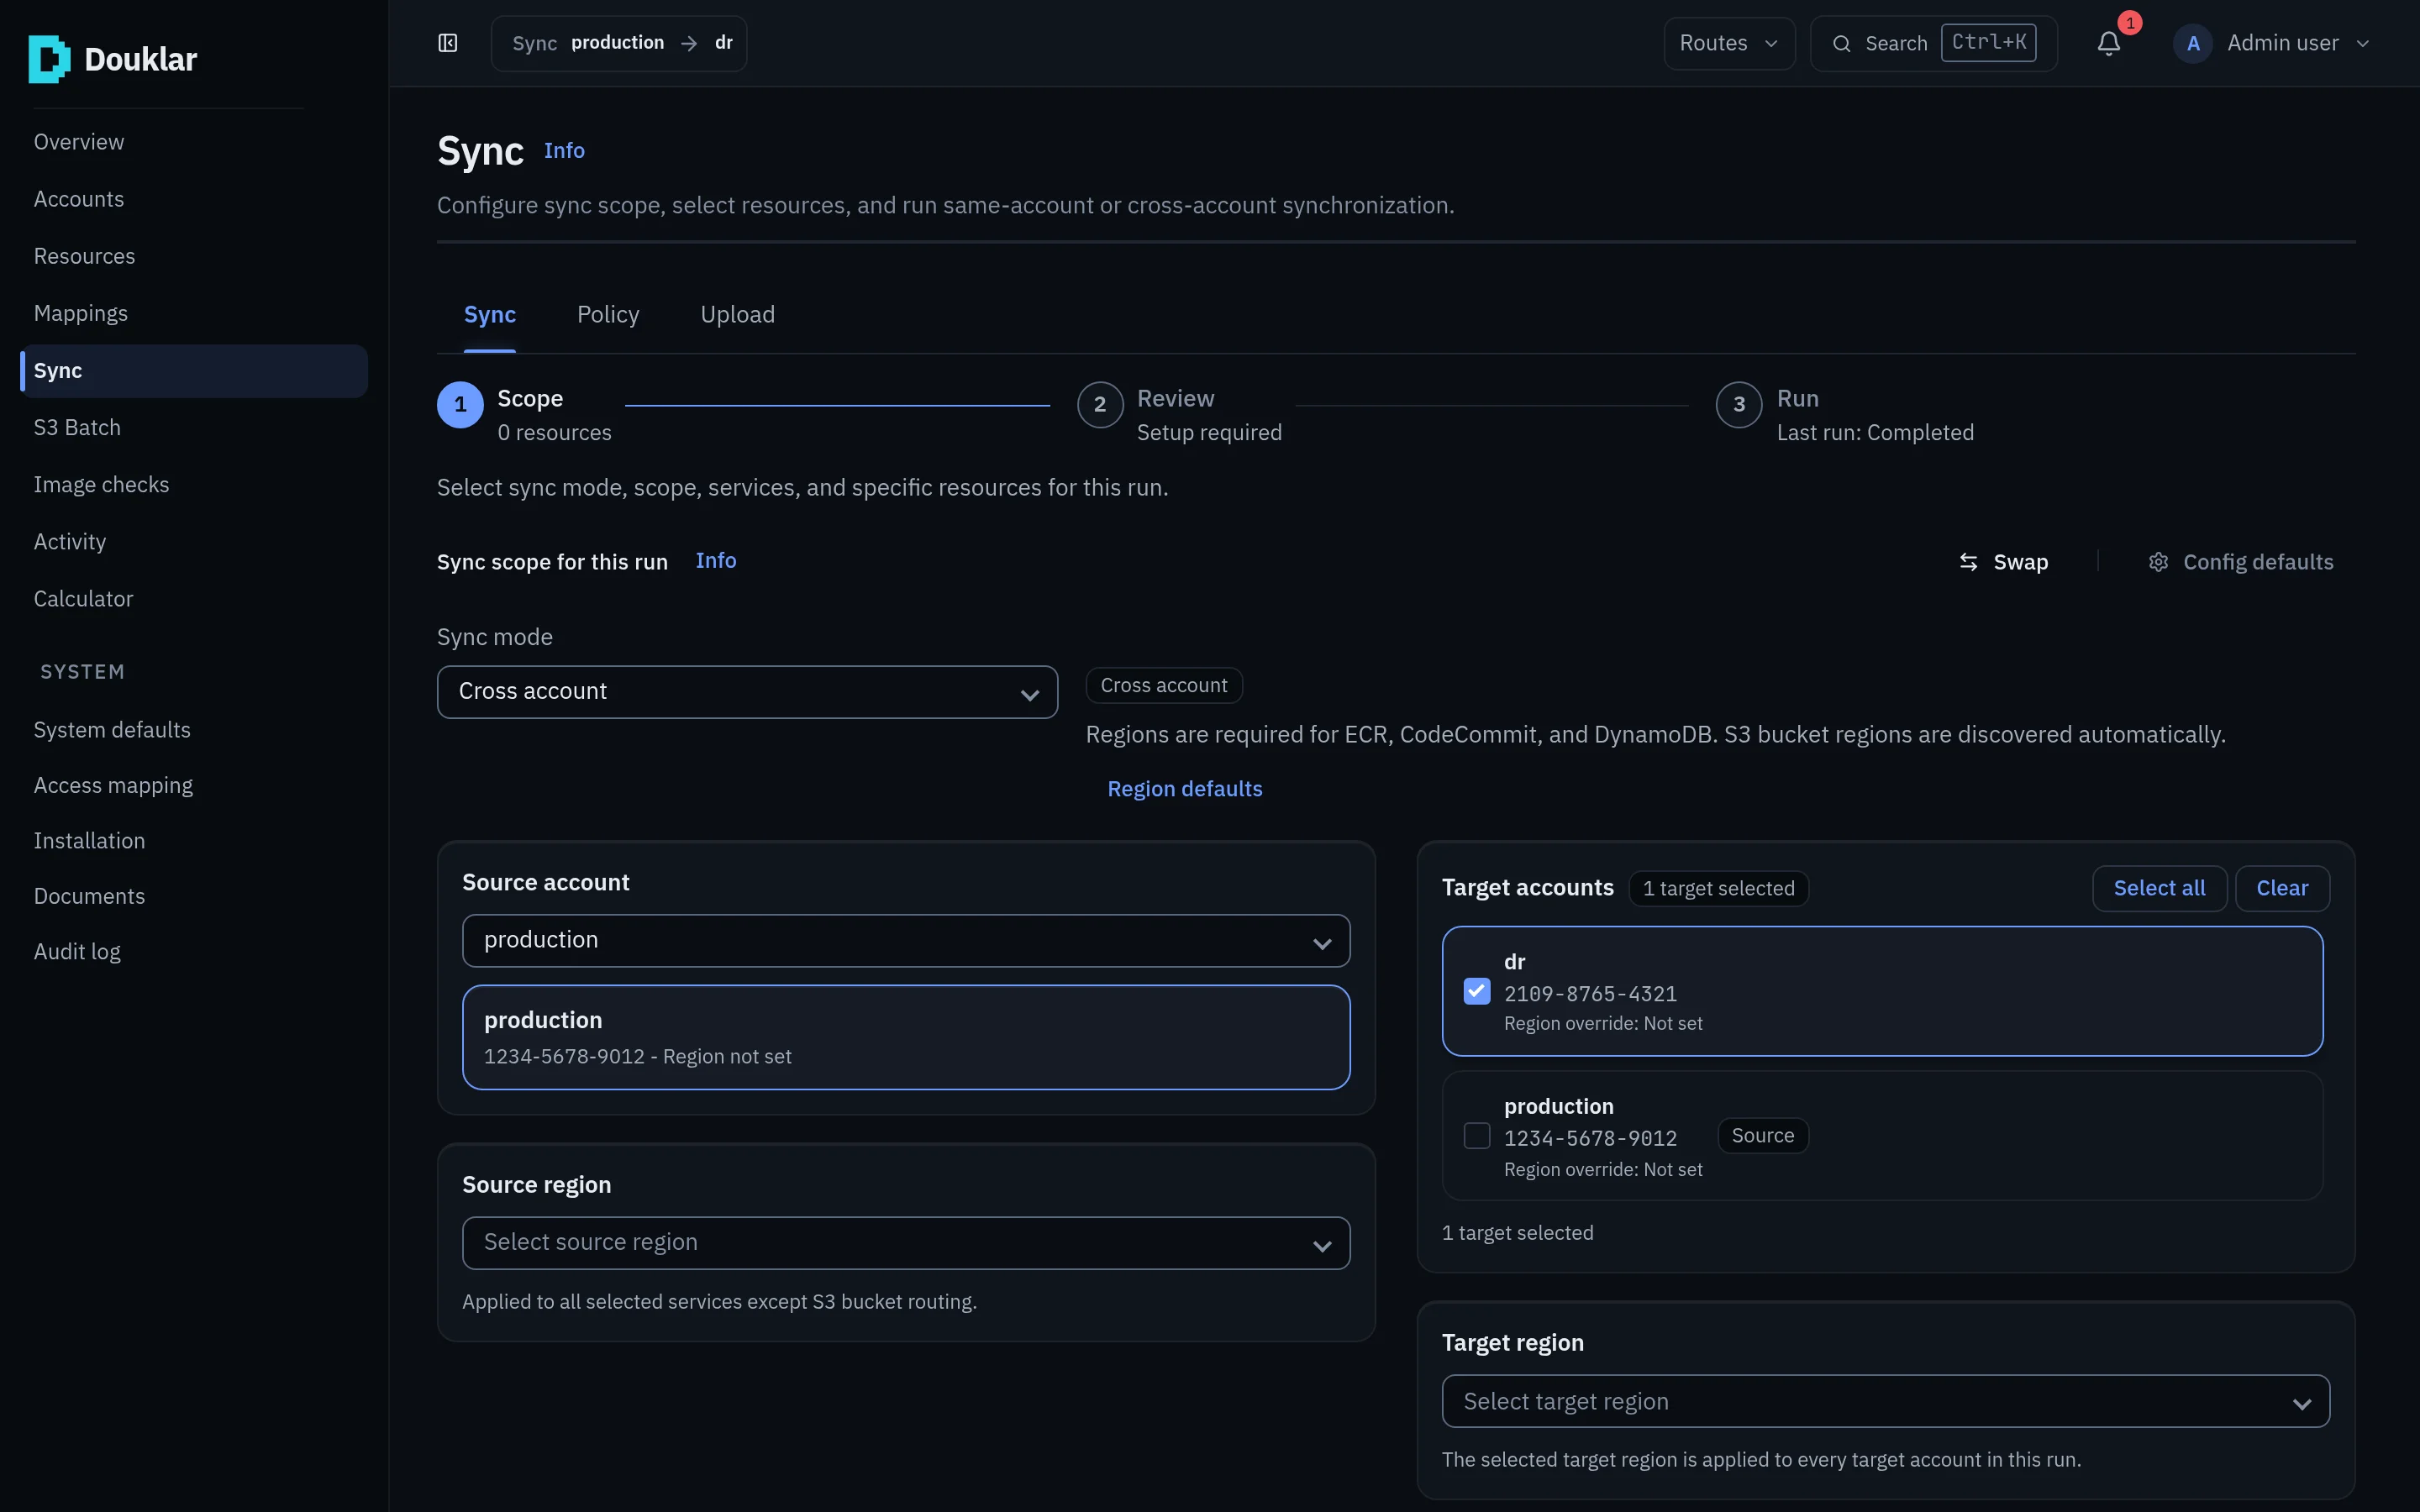Check the dr target account checkbox
The image size is (2420, 1512).
tap(1477, 991)
